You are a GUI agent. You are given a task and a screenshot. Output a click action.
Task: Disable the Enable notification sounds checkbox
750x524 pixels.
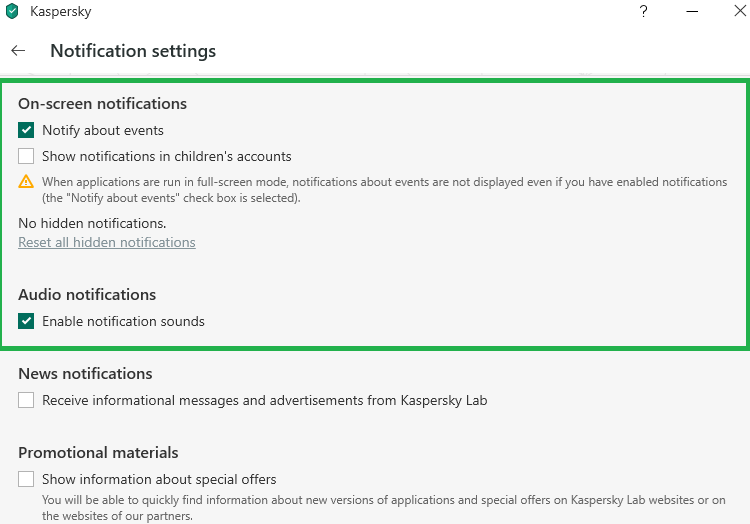coord(26,321)
